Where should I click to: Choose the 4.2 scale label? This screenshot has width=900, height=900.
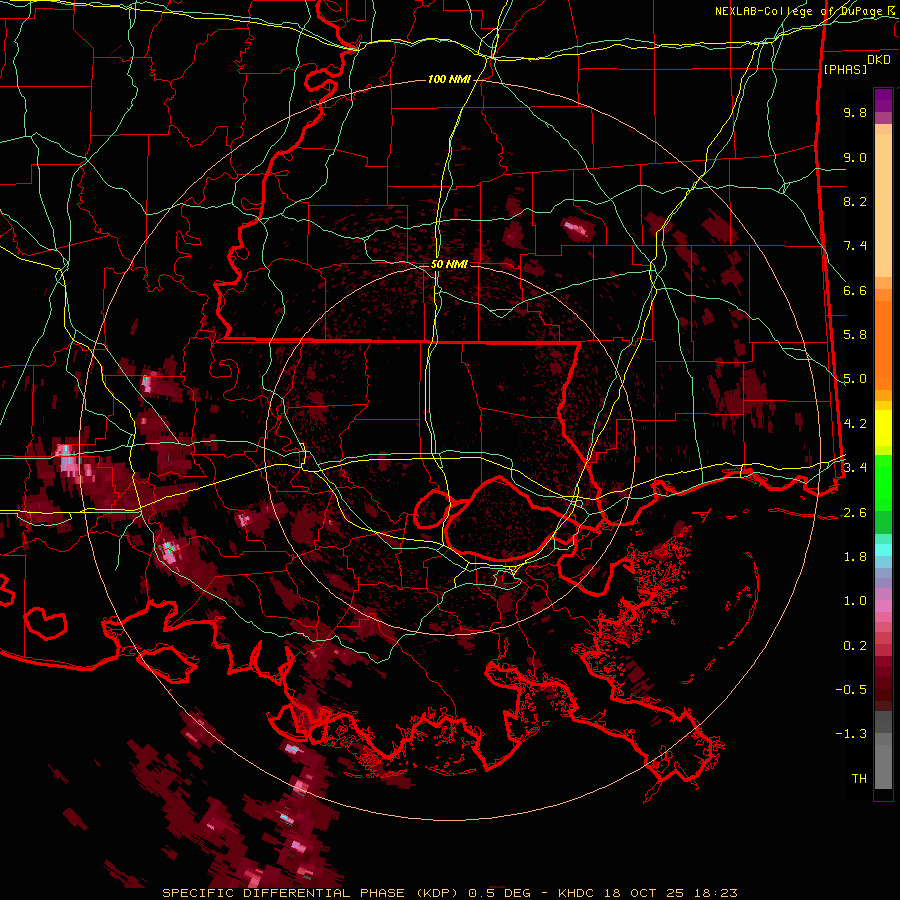click(x=855, y=424)
